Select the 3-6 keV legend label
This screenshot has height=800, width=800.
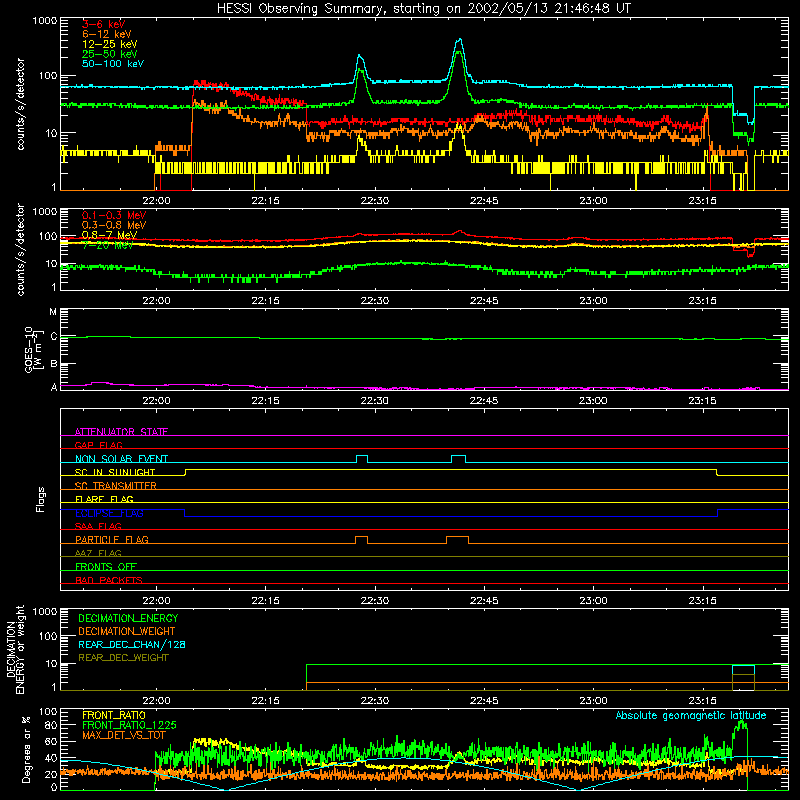click(104, 24)
